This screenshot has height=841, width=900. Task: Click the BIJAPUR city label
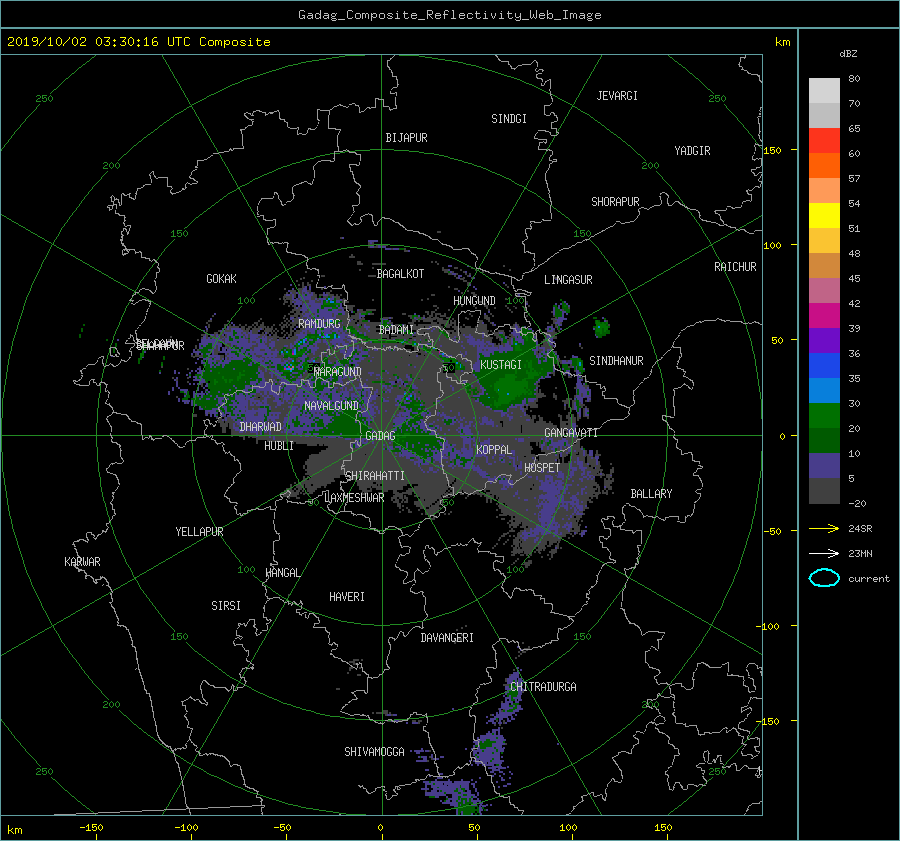(x=406, y=138)
